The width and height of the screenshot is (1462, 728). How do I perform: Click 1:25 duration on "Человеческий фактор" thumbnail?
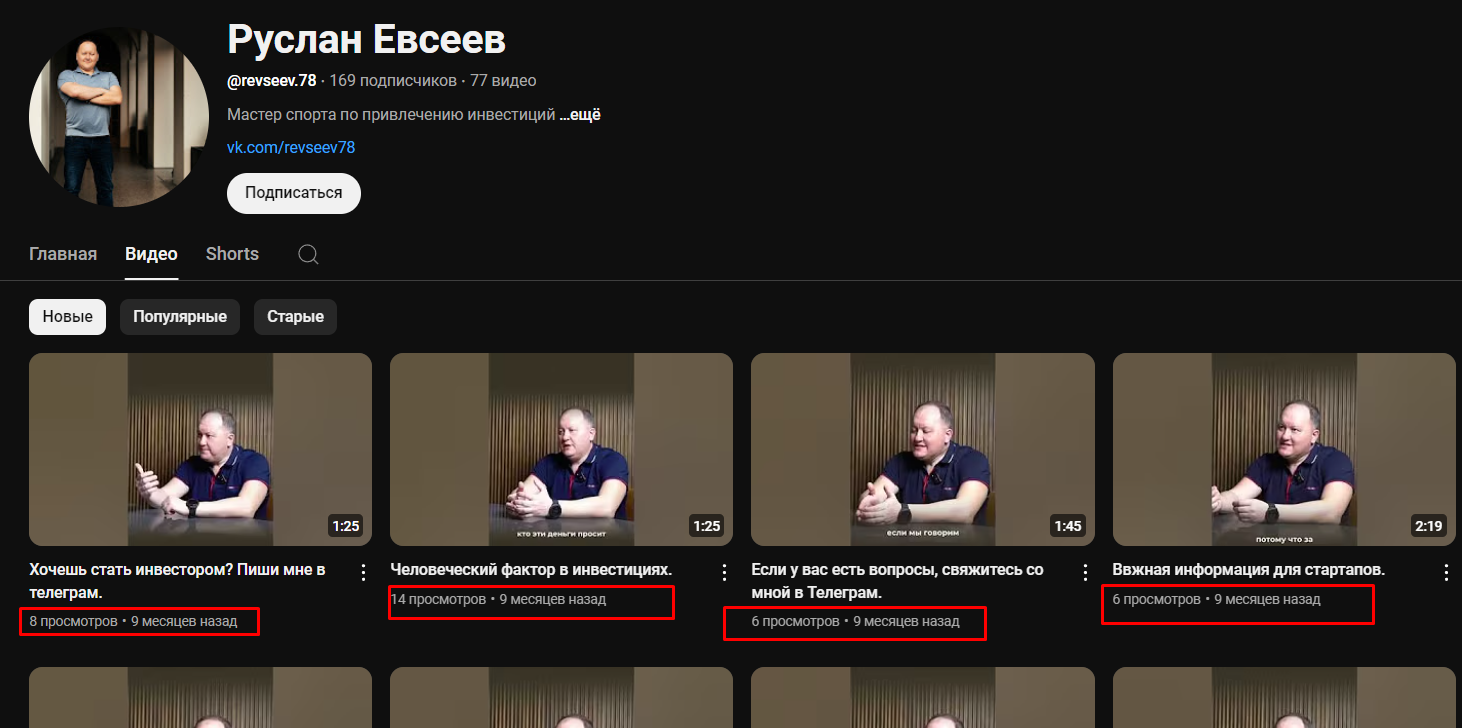(707, 526)
